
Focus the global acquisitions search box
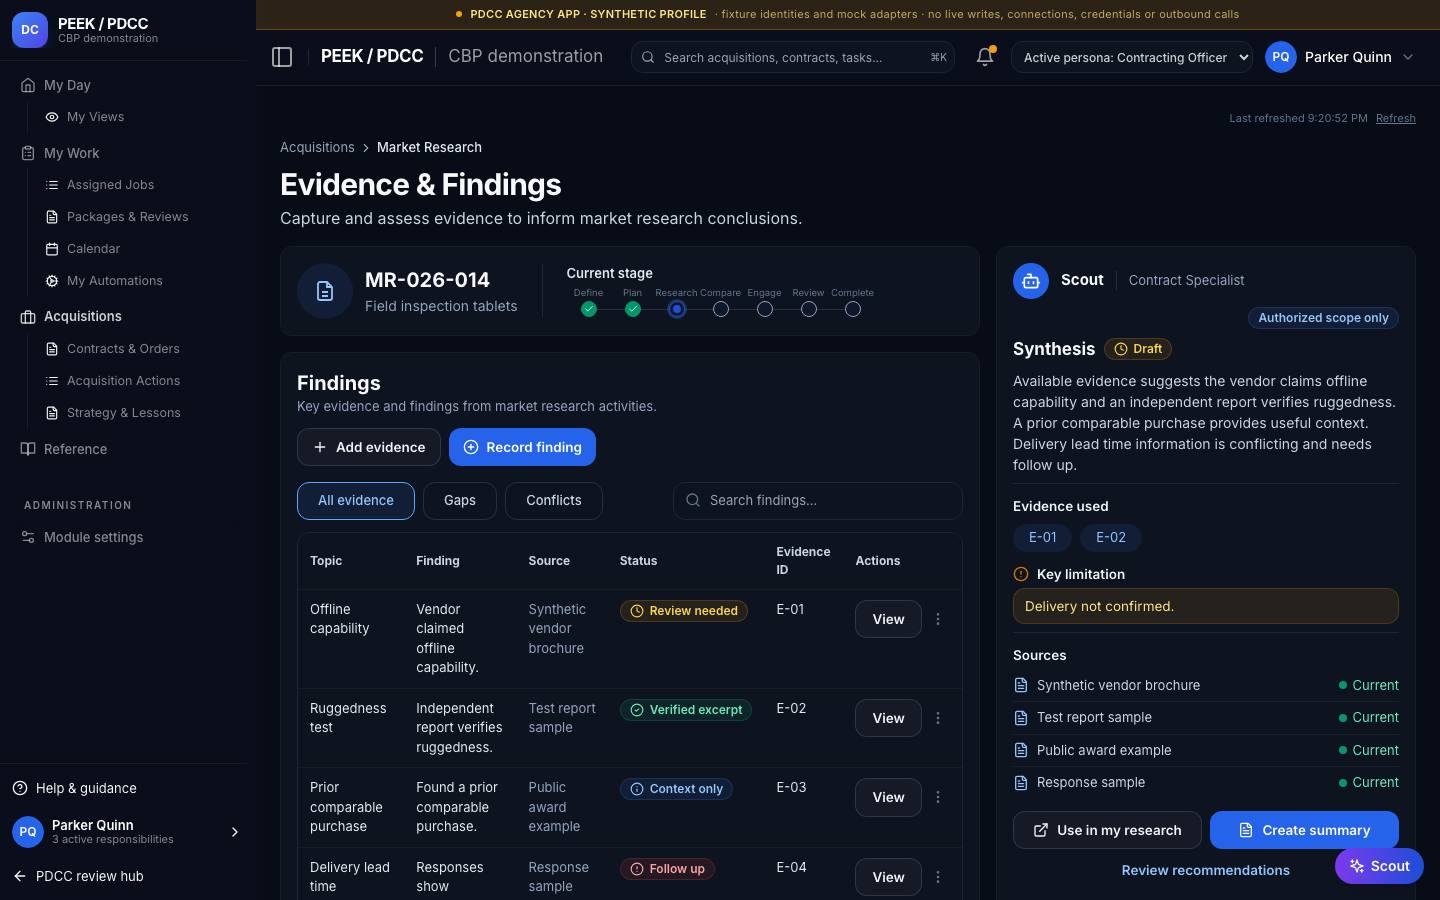point(793,57)
